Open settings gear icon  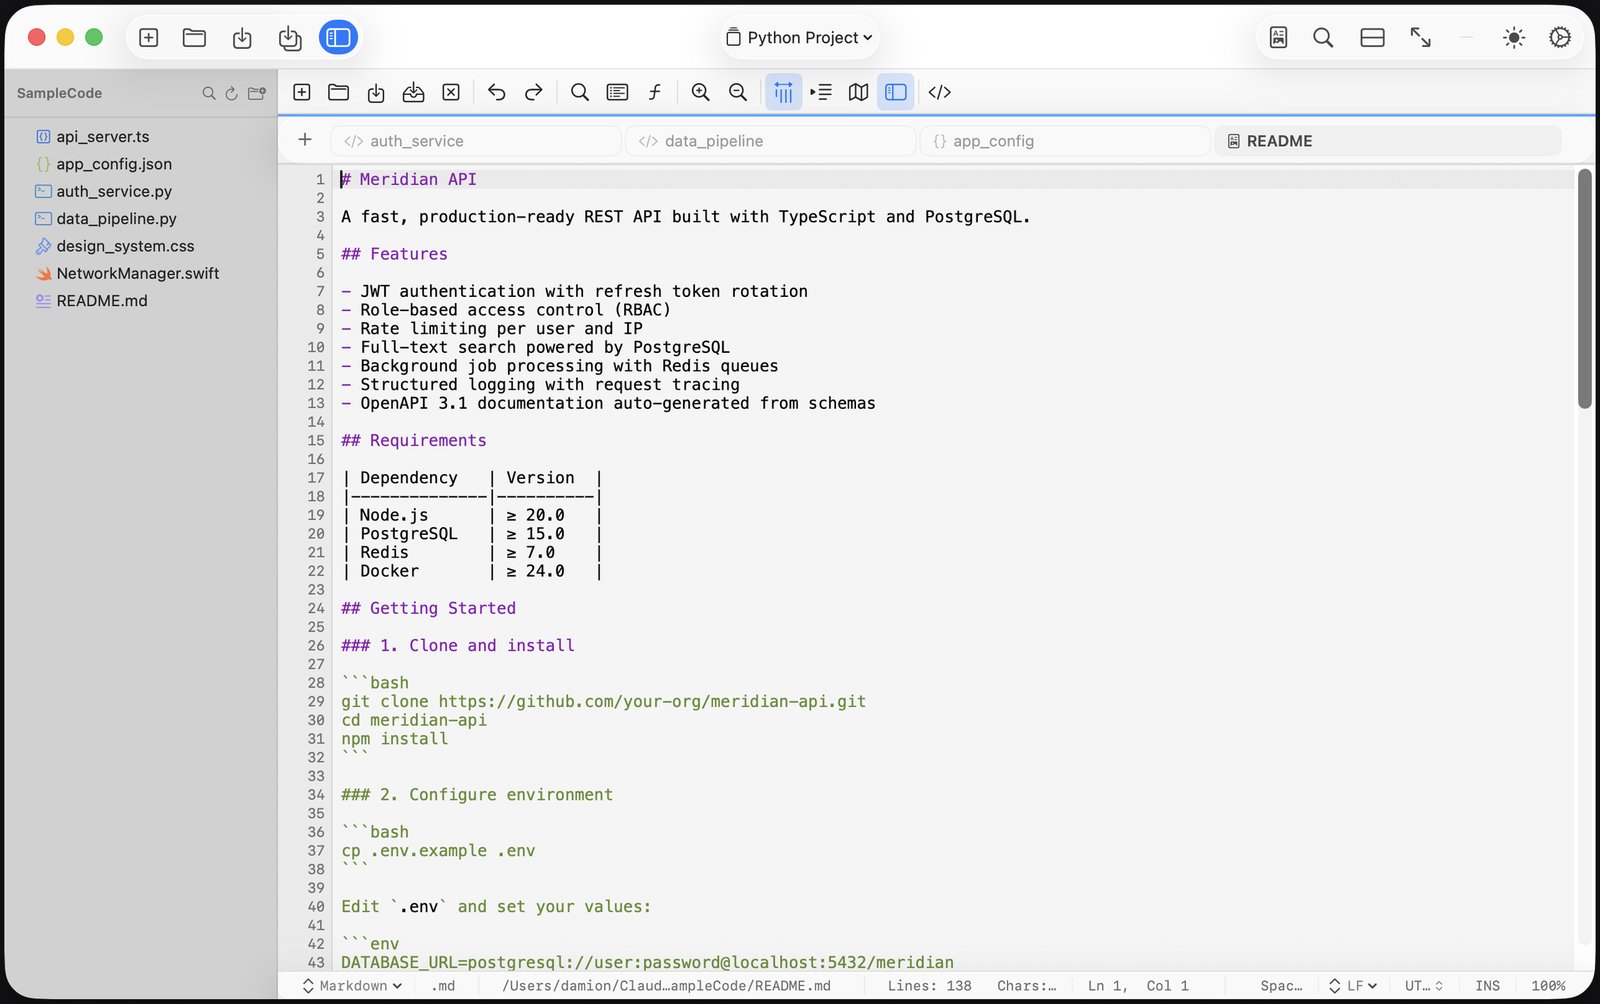click(x=1560, y=38)
